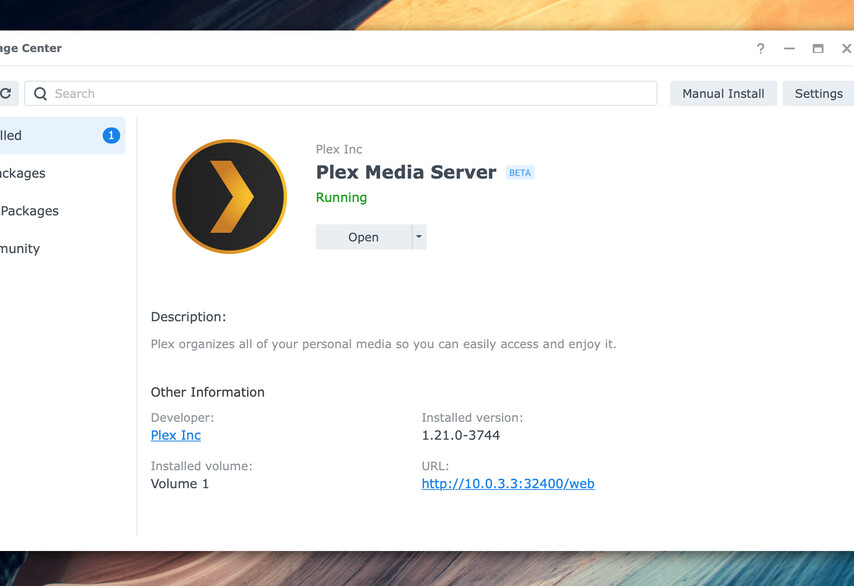Click the installed version 1.21.0-3744
The width and height of the screenshot is (854, 586).
(461, 435)
